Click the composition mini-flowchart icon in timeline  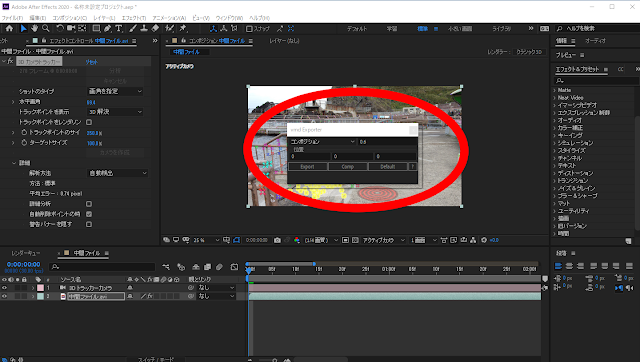tap(166, 267)
